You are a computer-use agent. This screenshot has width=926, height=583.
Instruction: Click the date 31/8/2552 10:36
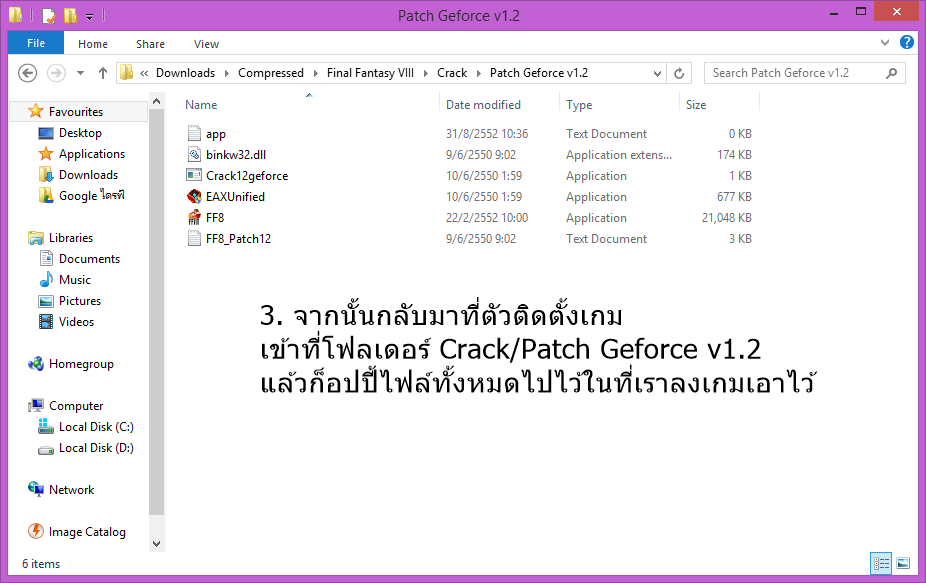(x=487, y=133)
